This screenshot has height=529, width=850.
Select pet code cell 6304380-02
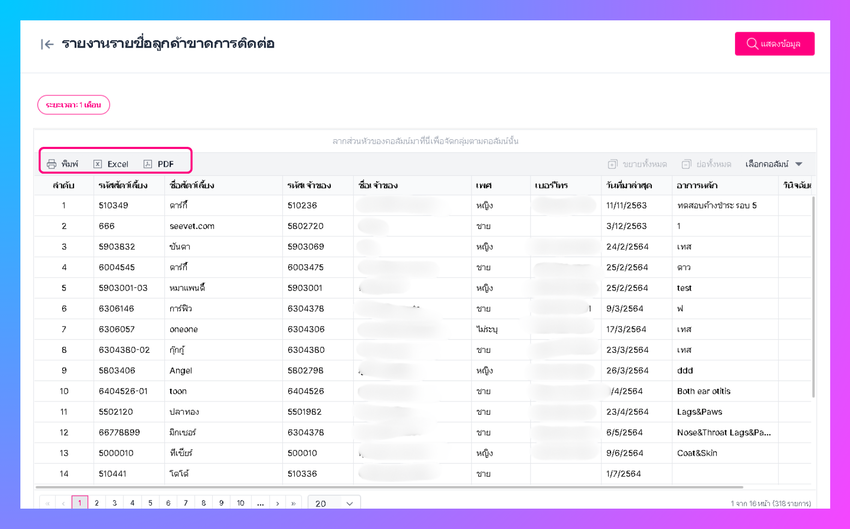[x=129, y=350]
